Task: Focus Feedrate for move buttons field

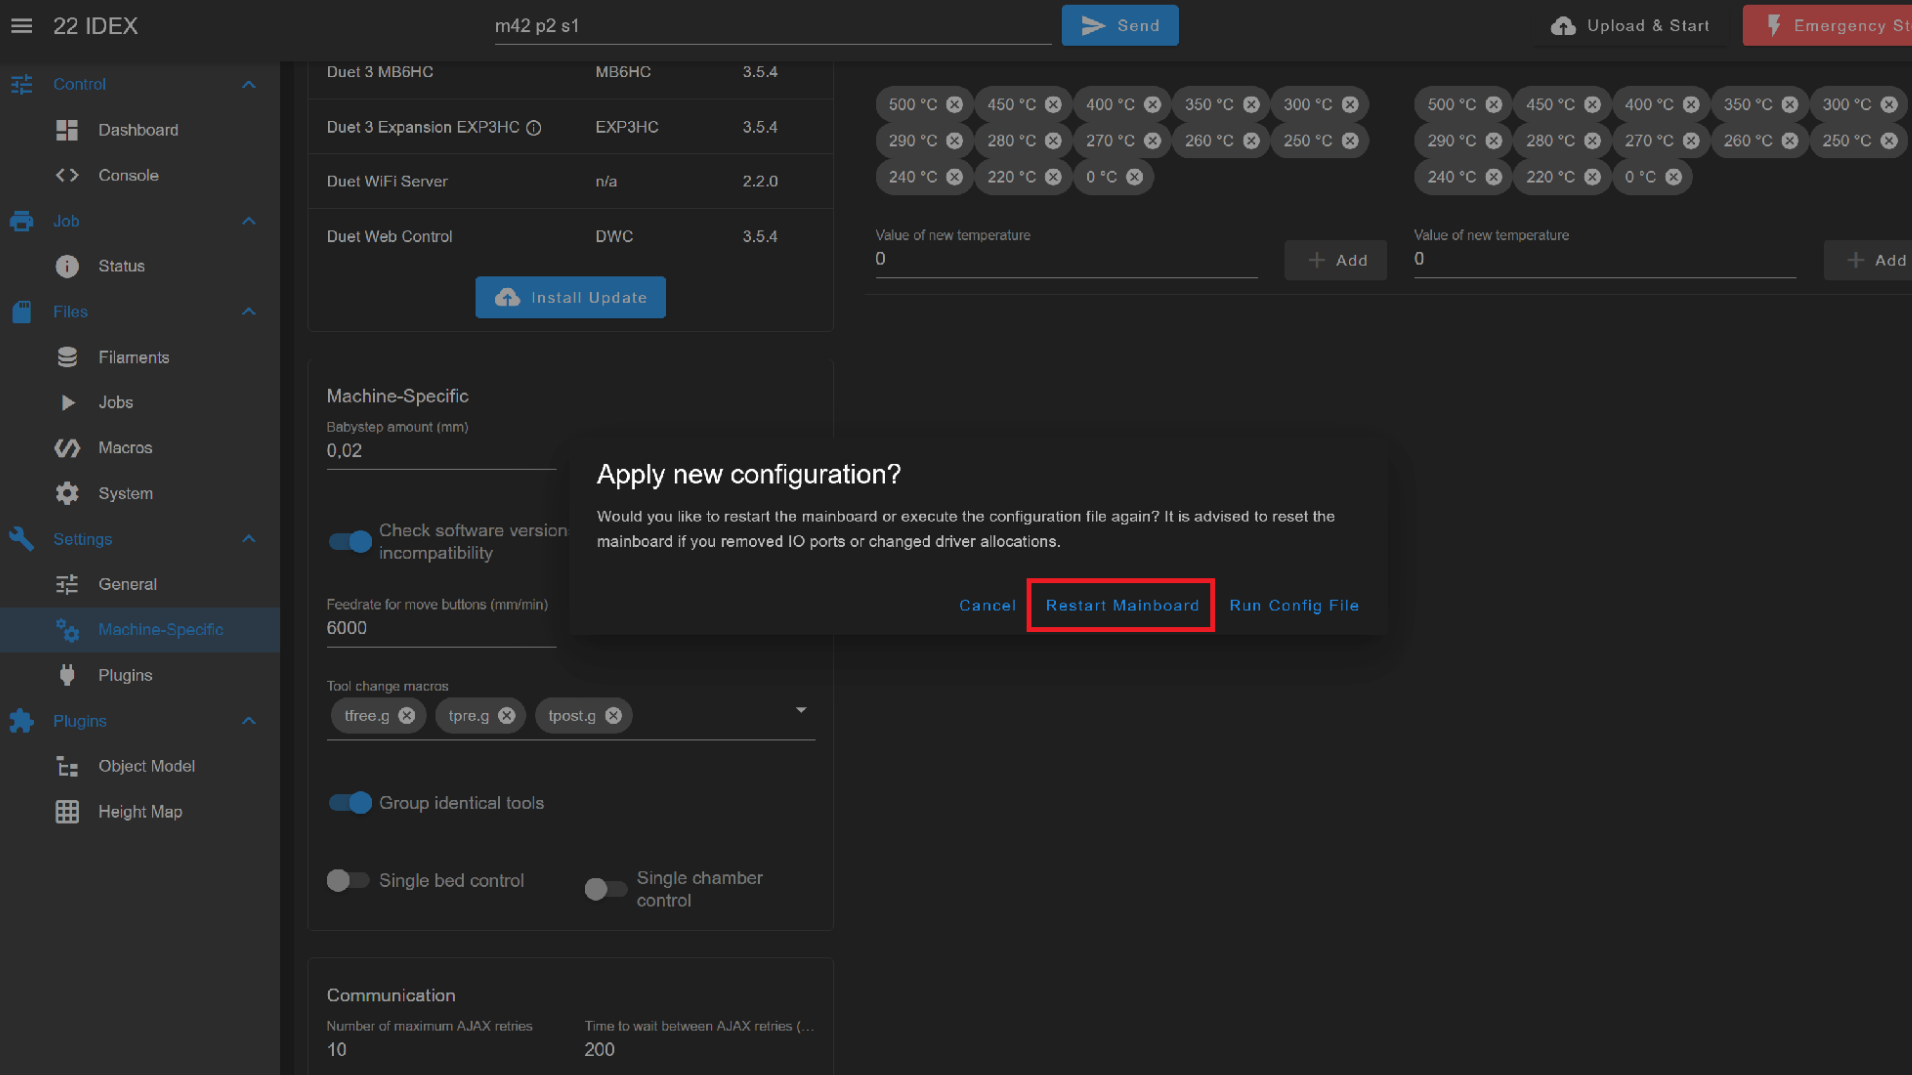Action: tap(441, 628)
